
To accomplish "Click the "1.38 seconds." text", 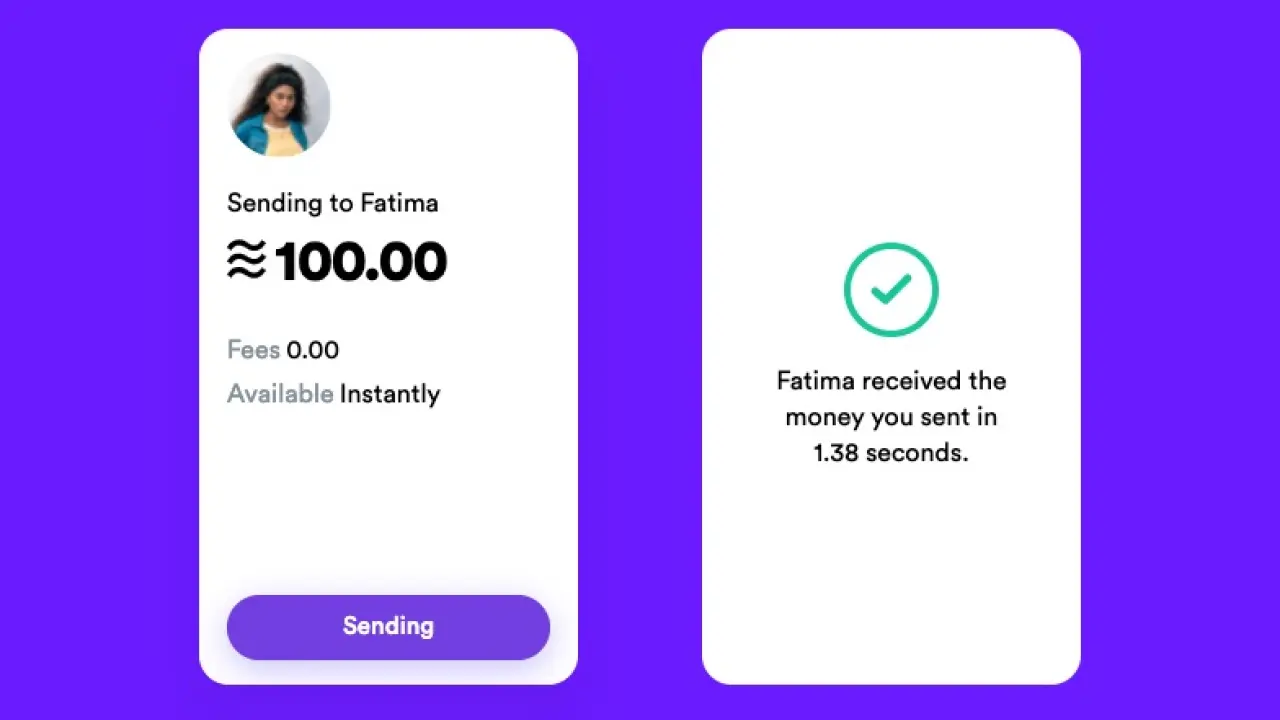I will pyautogui.click(x=891, y=452).
